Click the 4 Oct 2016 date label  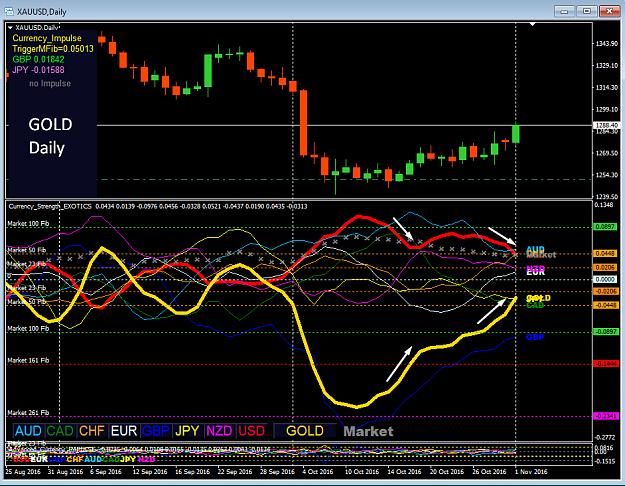318,472
